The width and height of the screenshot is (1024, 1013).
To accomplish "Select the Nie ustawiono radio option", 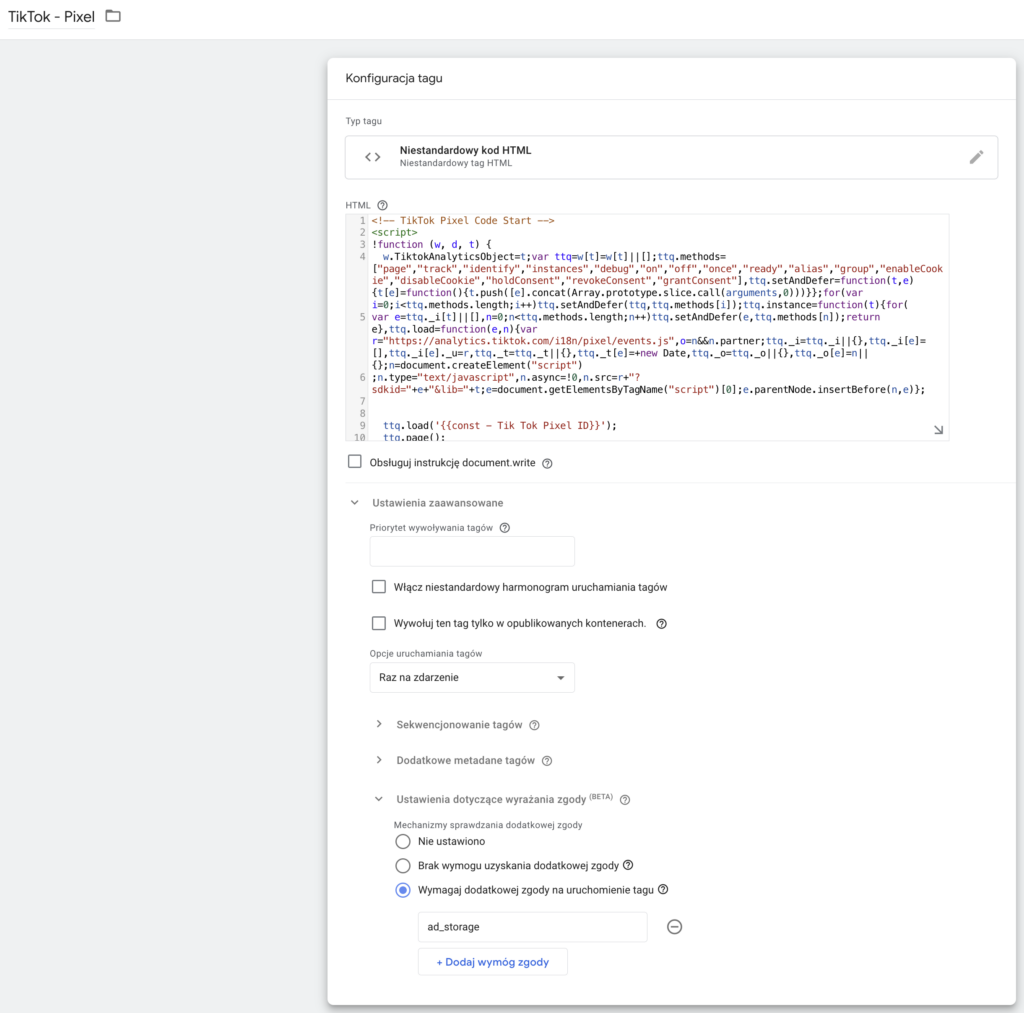I will [403, 842].
